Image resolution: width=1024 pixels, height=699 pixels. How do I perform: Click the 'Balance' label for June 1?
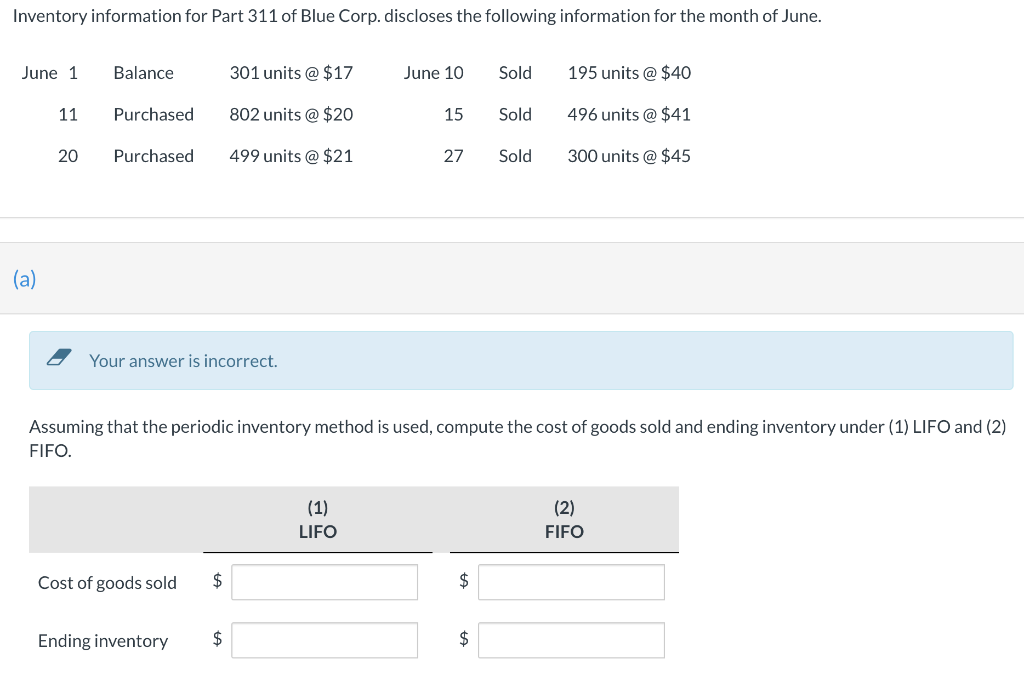[x=144, y=73]
